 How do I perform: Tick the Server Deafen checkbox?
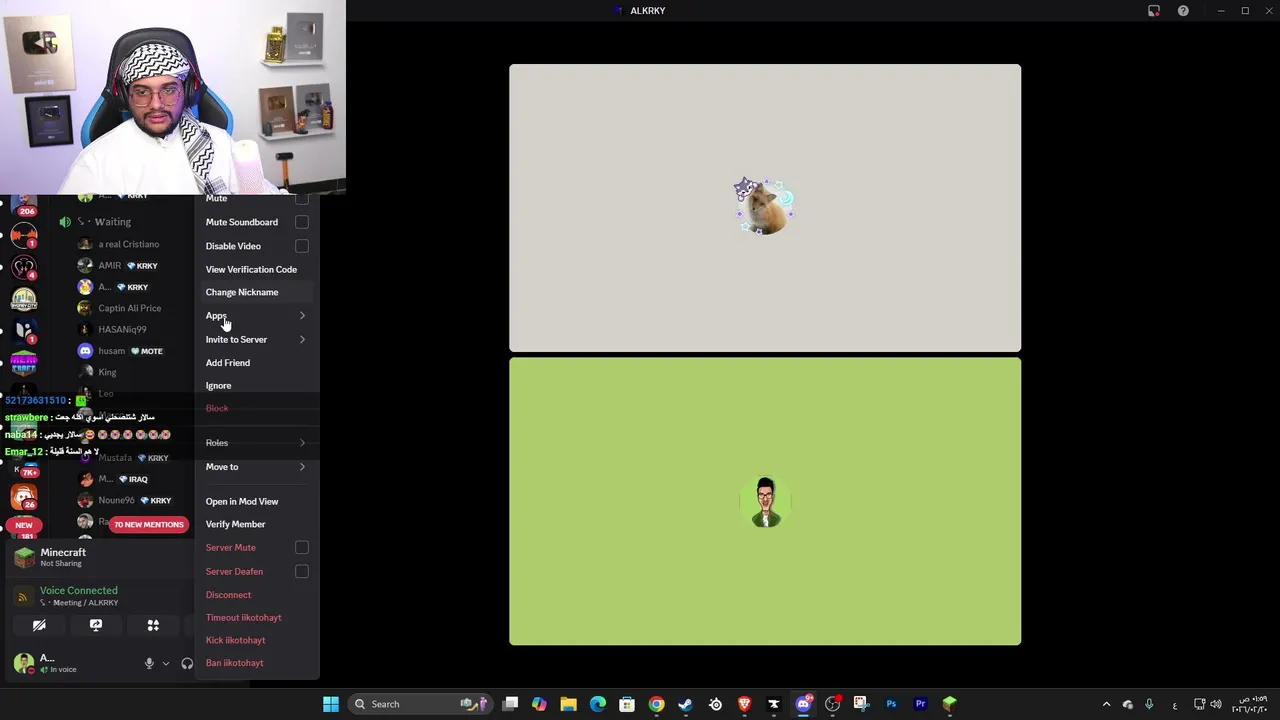point(302,572)
